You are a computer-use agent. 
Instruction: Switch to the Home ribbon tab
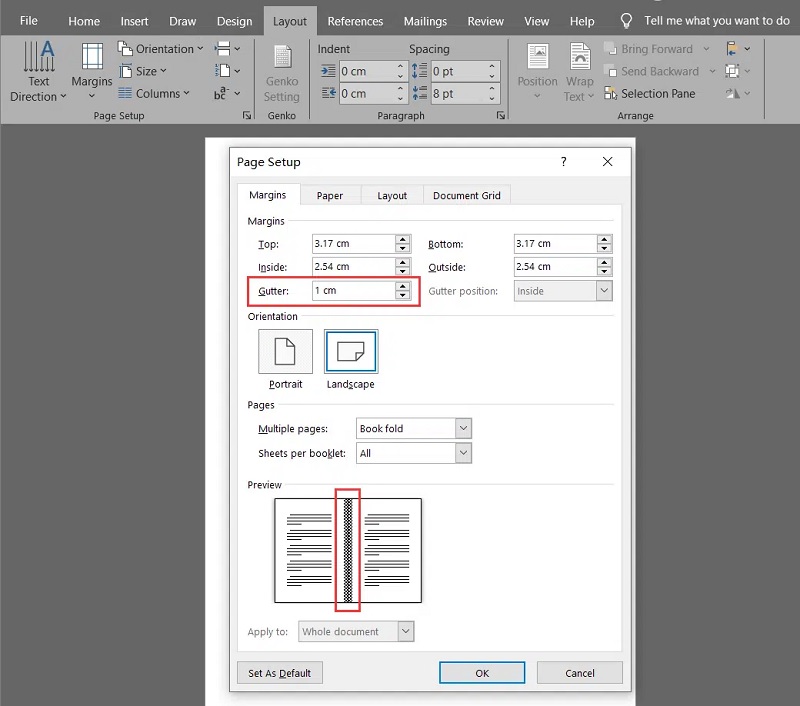coord(84,21)
